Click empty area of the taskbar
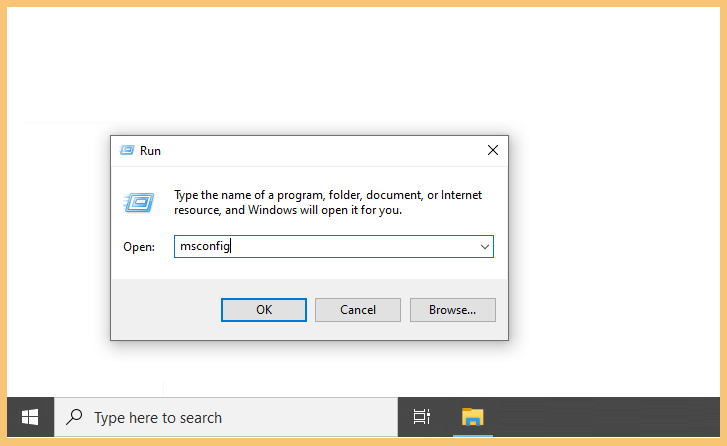Image resolution: width=727 pixels, height=446 pixels. (603, 417)
